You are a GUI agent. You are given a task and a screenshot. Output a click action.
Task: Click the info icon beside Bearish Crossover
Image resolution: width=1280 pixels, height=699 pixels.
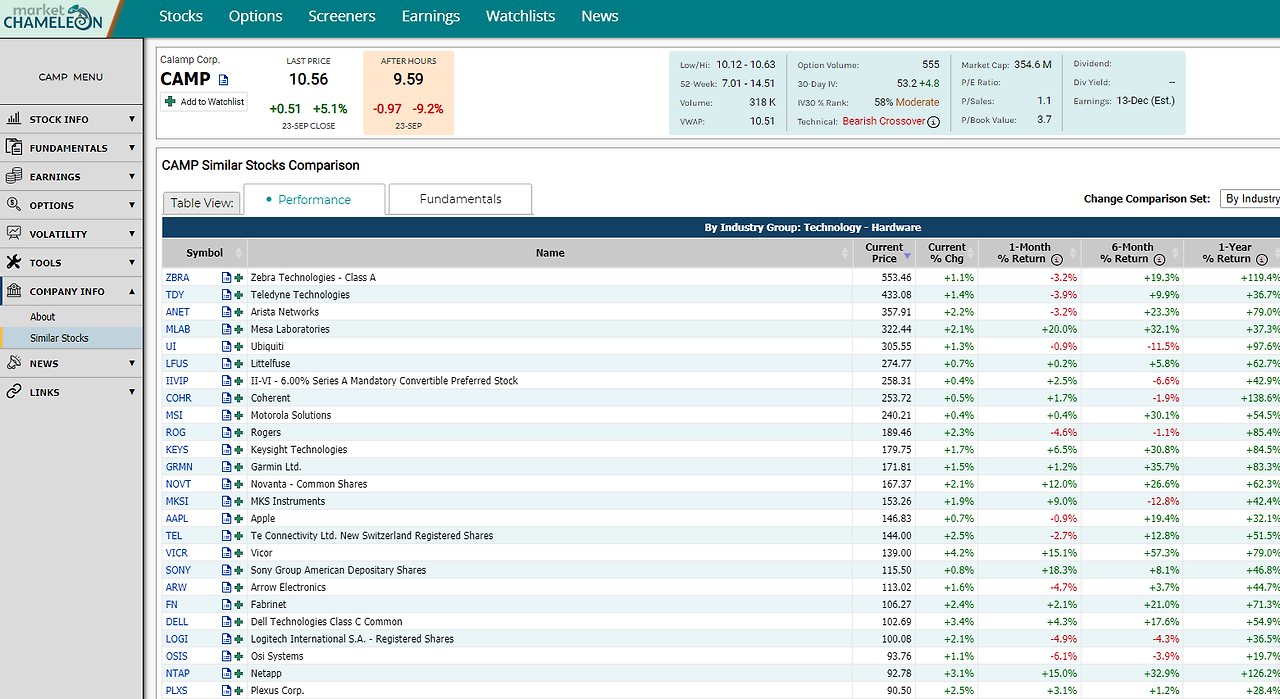(934, 122)
